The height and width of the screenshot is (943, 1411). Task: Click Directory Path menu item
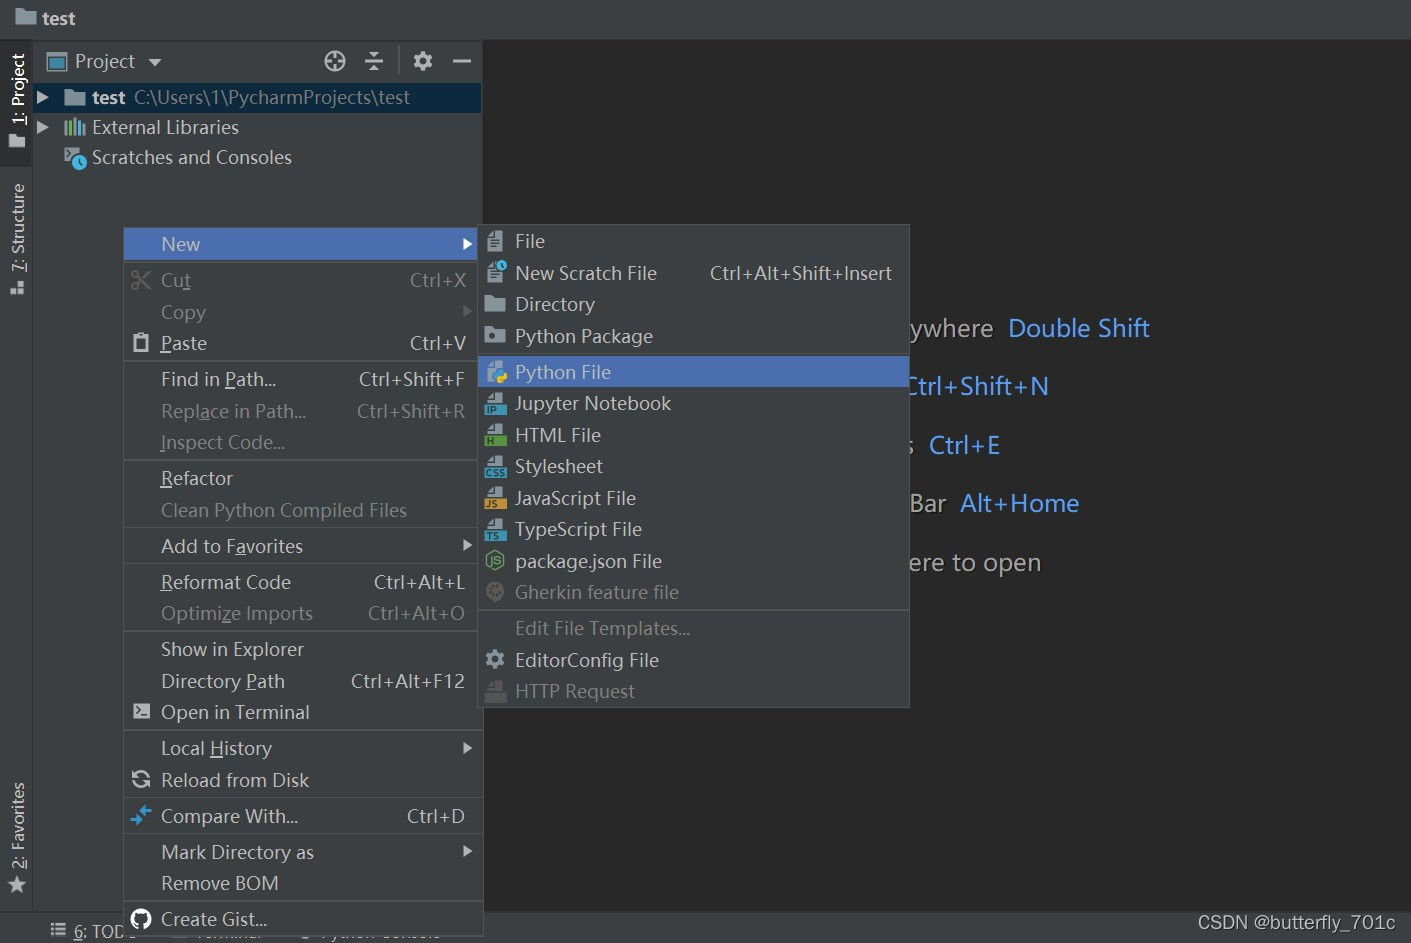tap(301, 681)
